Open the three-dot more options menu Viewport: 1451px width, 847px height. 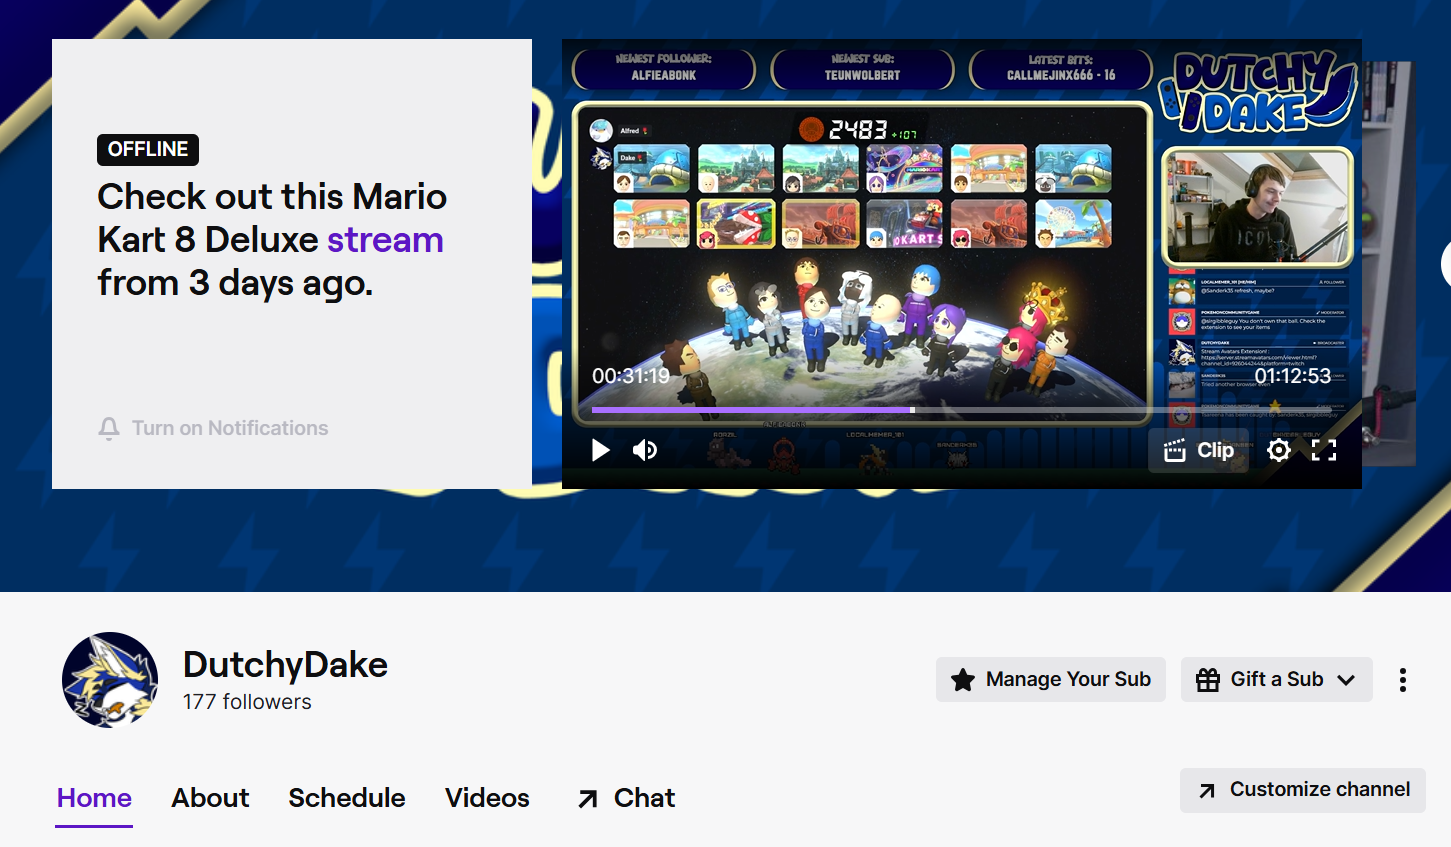click(1403, 680)
